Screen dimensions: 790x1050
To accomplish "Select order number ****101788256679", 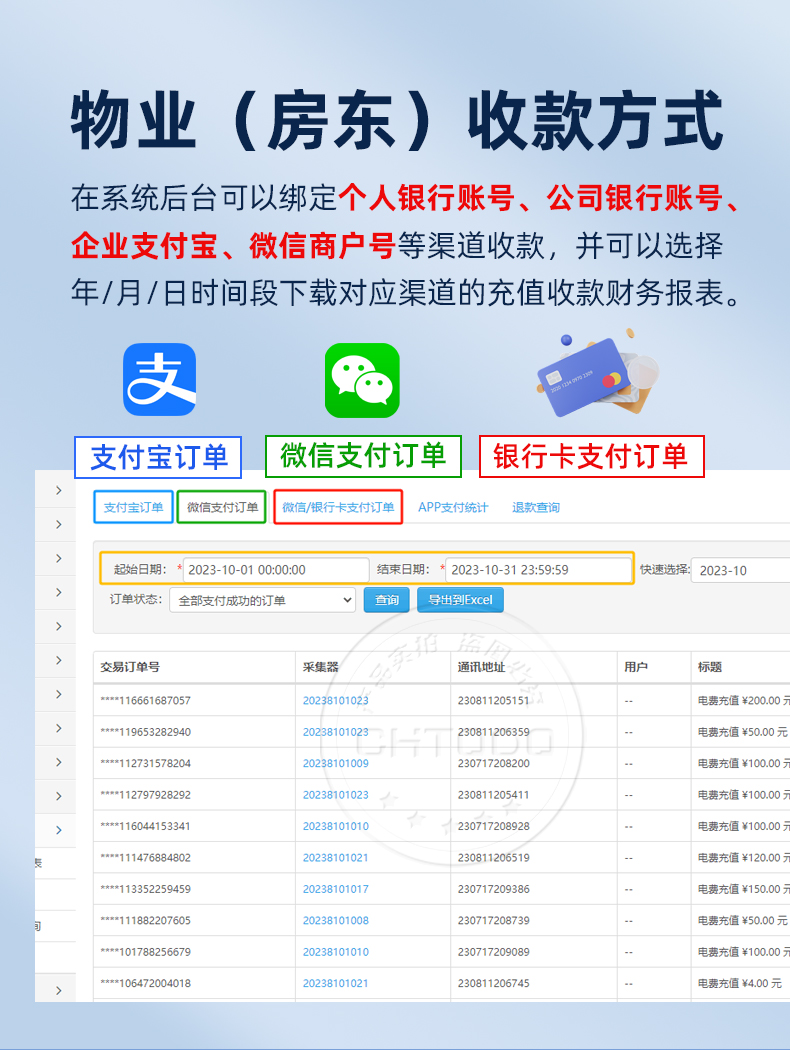I will tap(145, 952).
